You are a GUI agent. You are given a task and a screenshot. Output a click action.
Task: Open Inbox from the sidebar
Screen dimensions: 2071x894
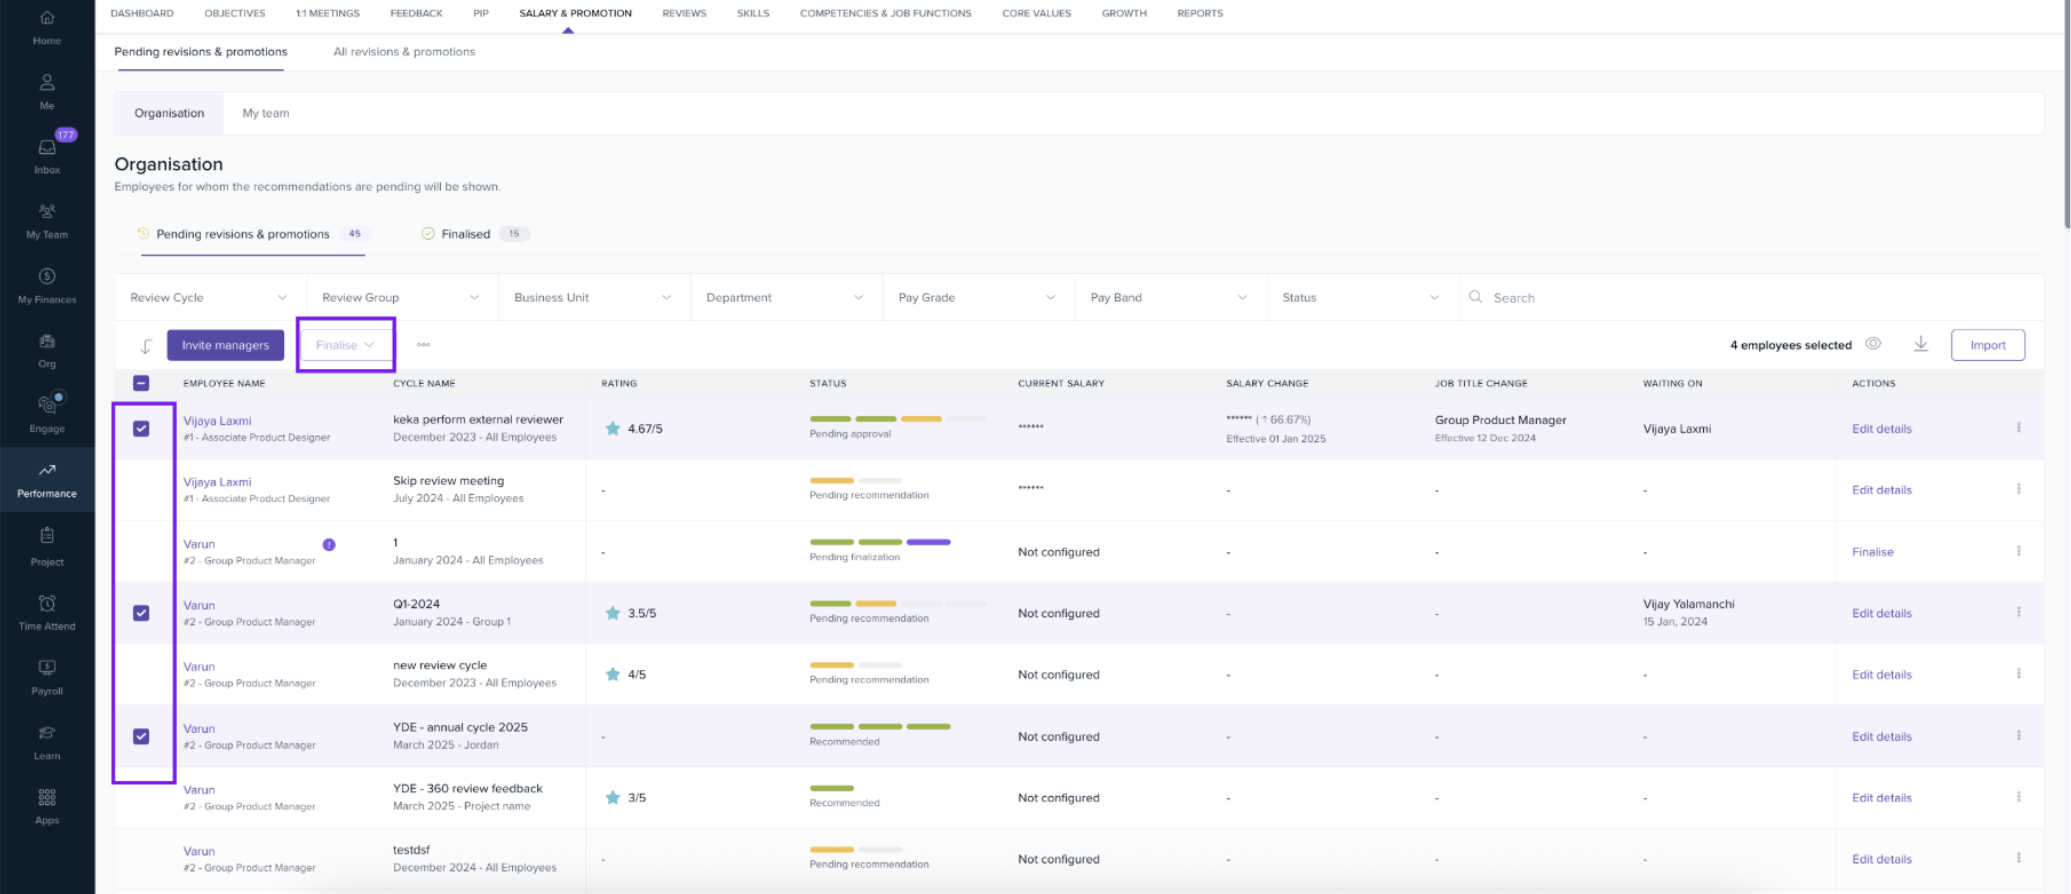coord(47,154)
